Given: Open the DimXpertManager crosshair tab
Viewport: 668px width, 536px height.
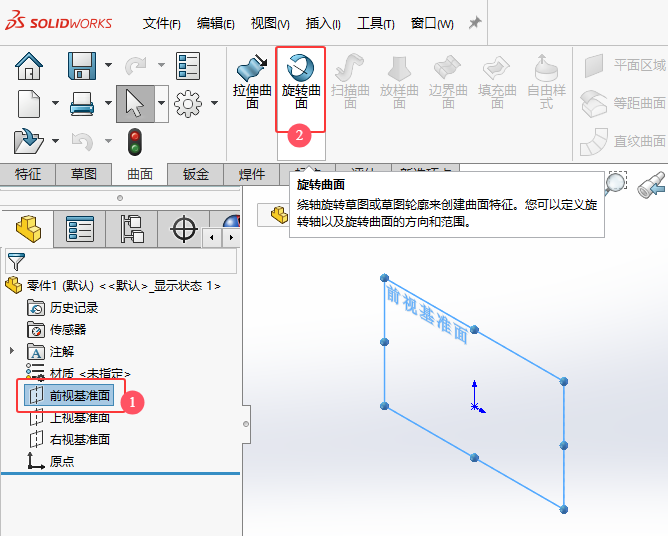Looking at the screenshot, I should pos(184,229).
